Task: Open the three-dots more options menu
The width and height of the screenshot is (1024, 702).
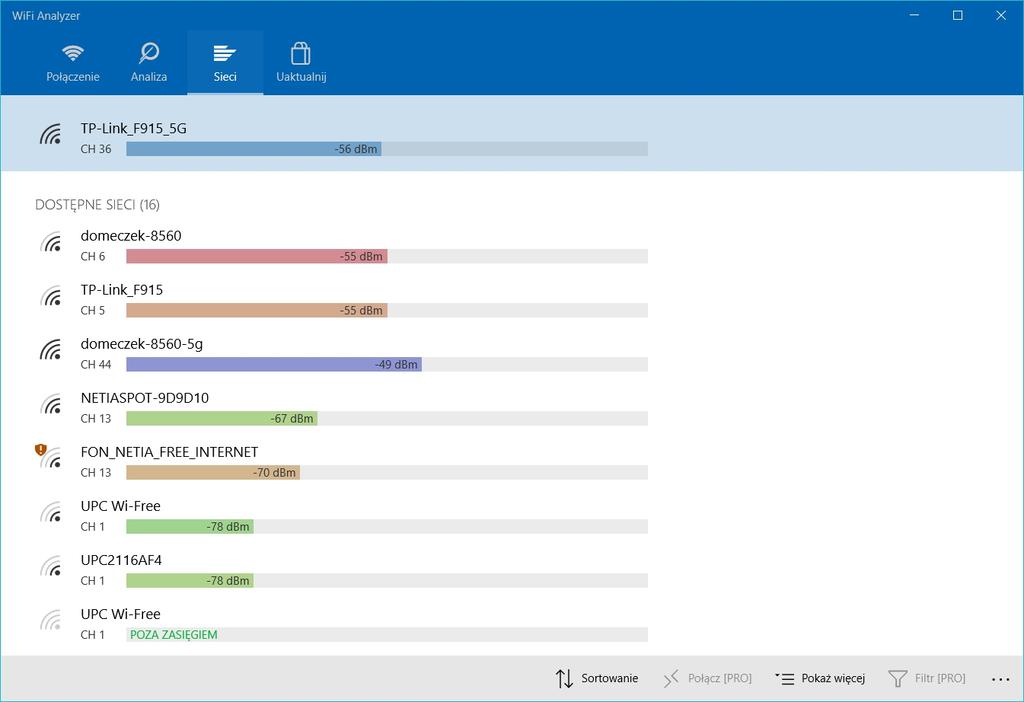Action: pos(1000,679)
